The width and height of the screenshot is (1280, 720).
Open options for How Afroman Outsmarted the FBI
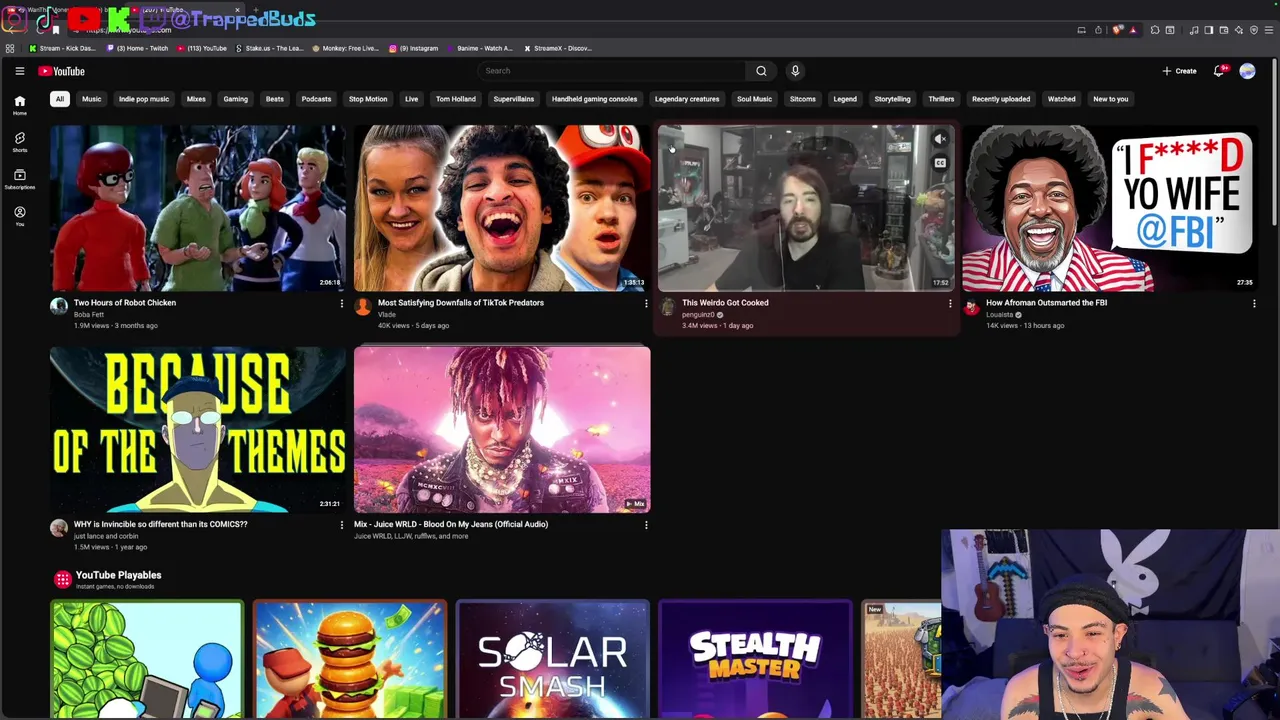(1254, 303)
